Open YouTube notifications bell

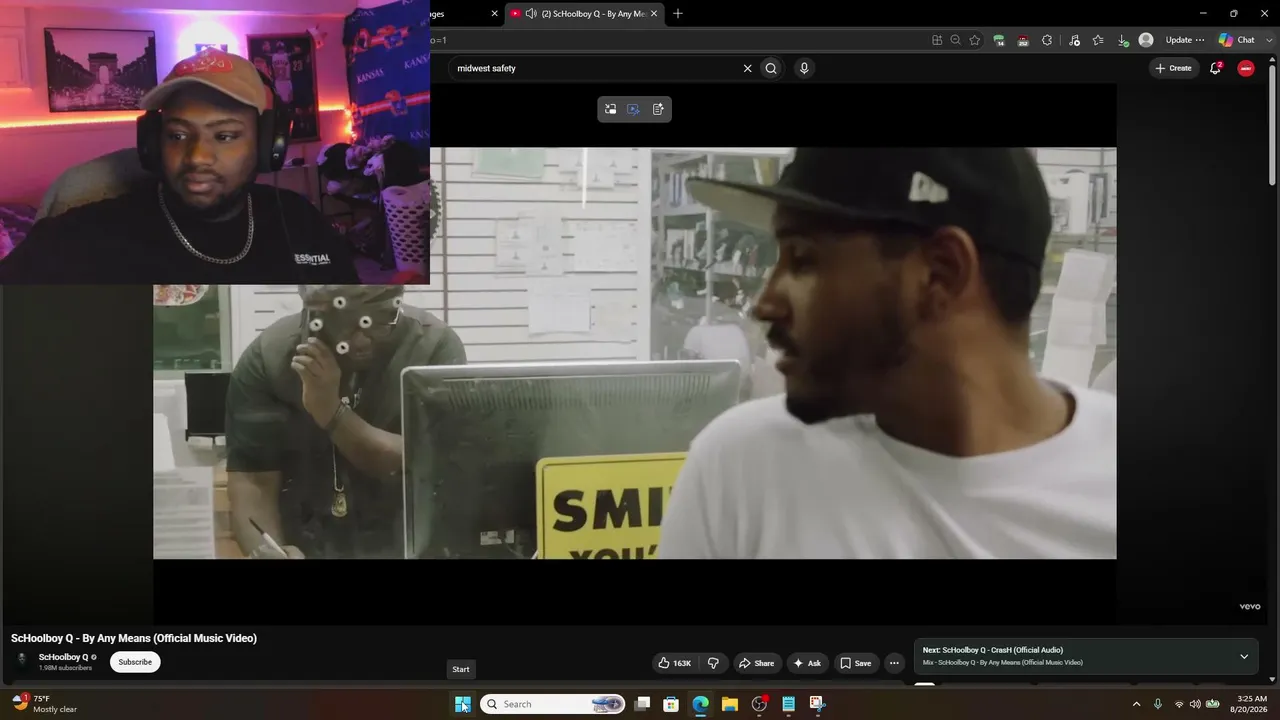coord(1216,68)
